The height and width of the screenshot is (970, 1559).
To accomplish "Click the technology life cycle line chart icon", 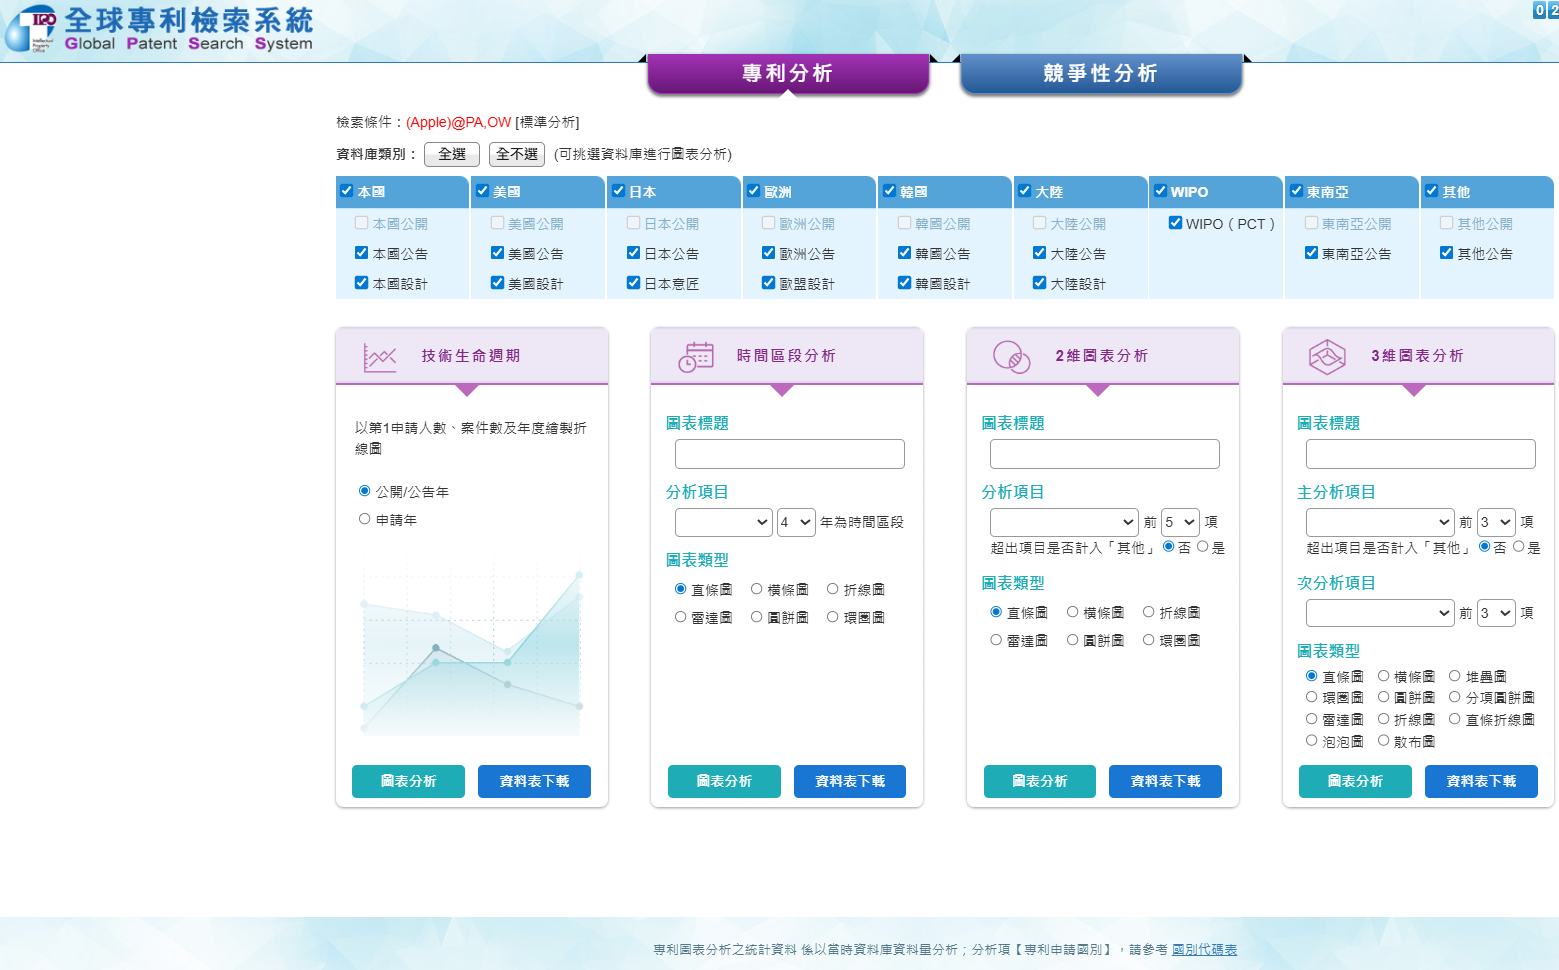I will (379, 357).
